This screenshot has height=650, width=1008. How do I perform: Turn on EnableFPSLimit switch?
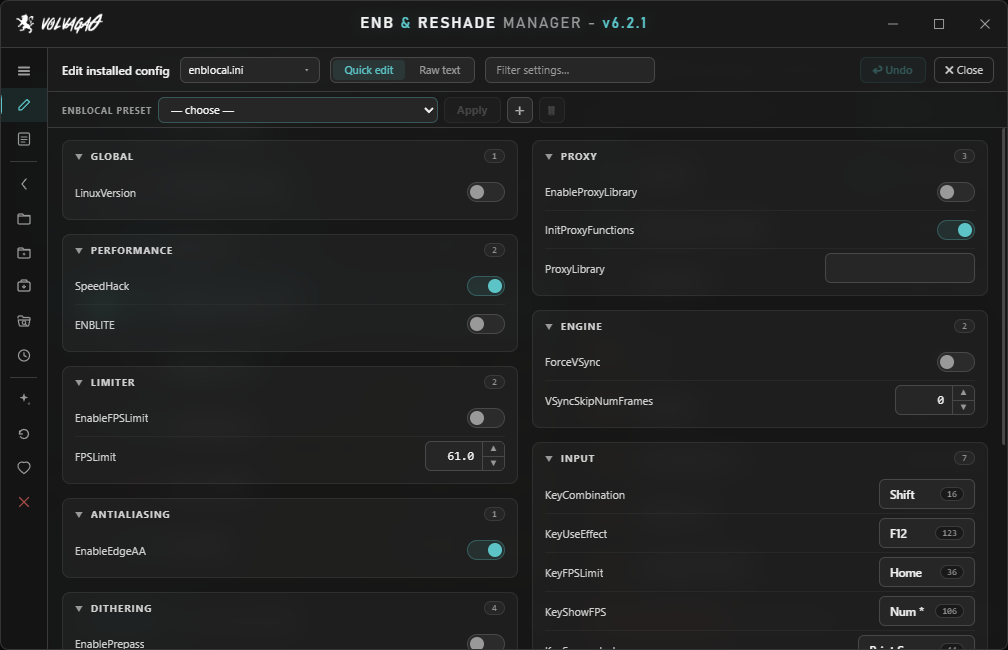click(485, 418)
